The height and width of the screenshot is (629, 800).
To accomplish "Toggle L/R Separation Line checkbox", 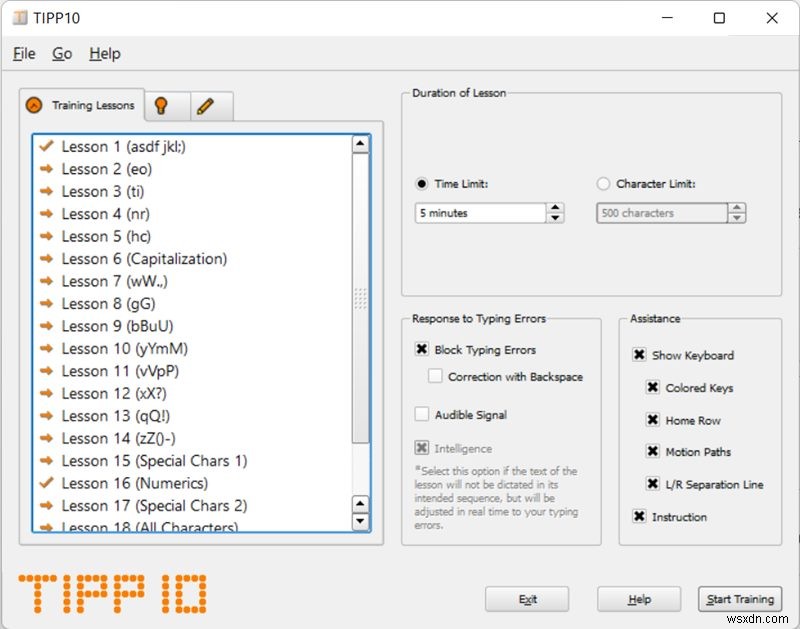I will click(653, 484).
